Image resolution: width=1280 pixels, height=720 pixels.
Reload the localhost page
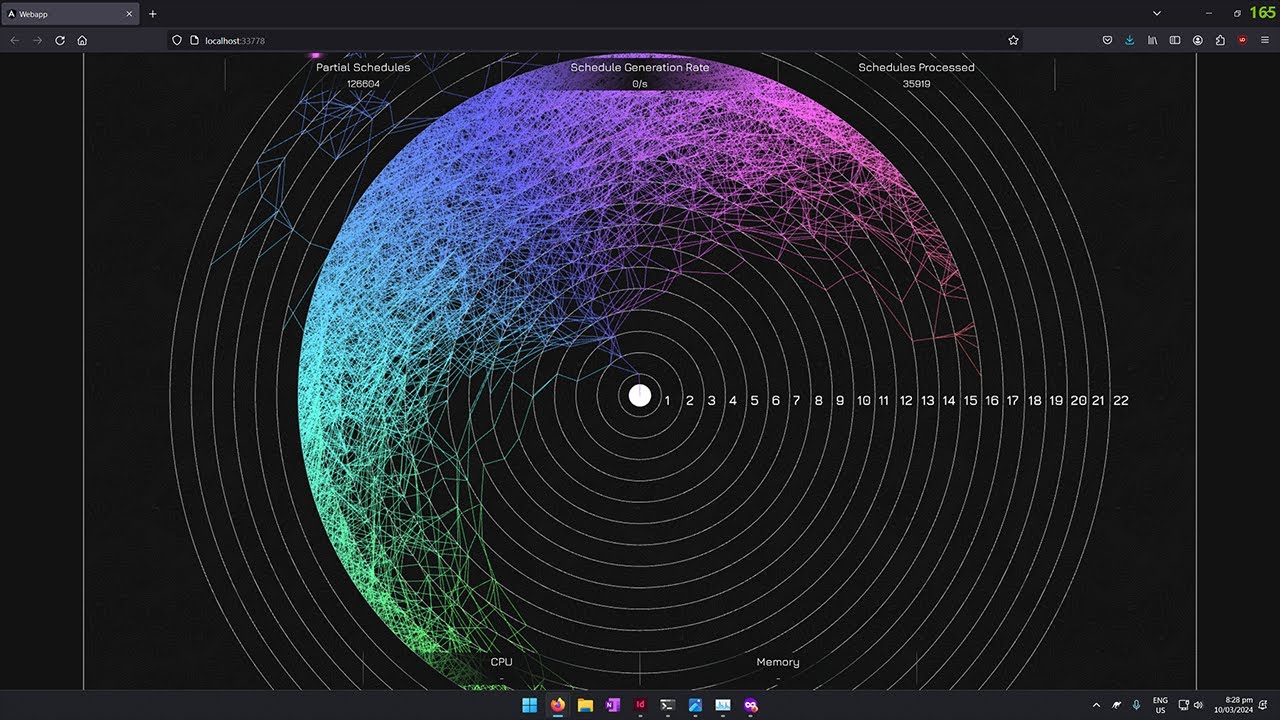60,40
